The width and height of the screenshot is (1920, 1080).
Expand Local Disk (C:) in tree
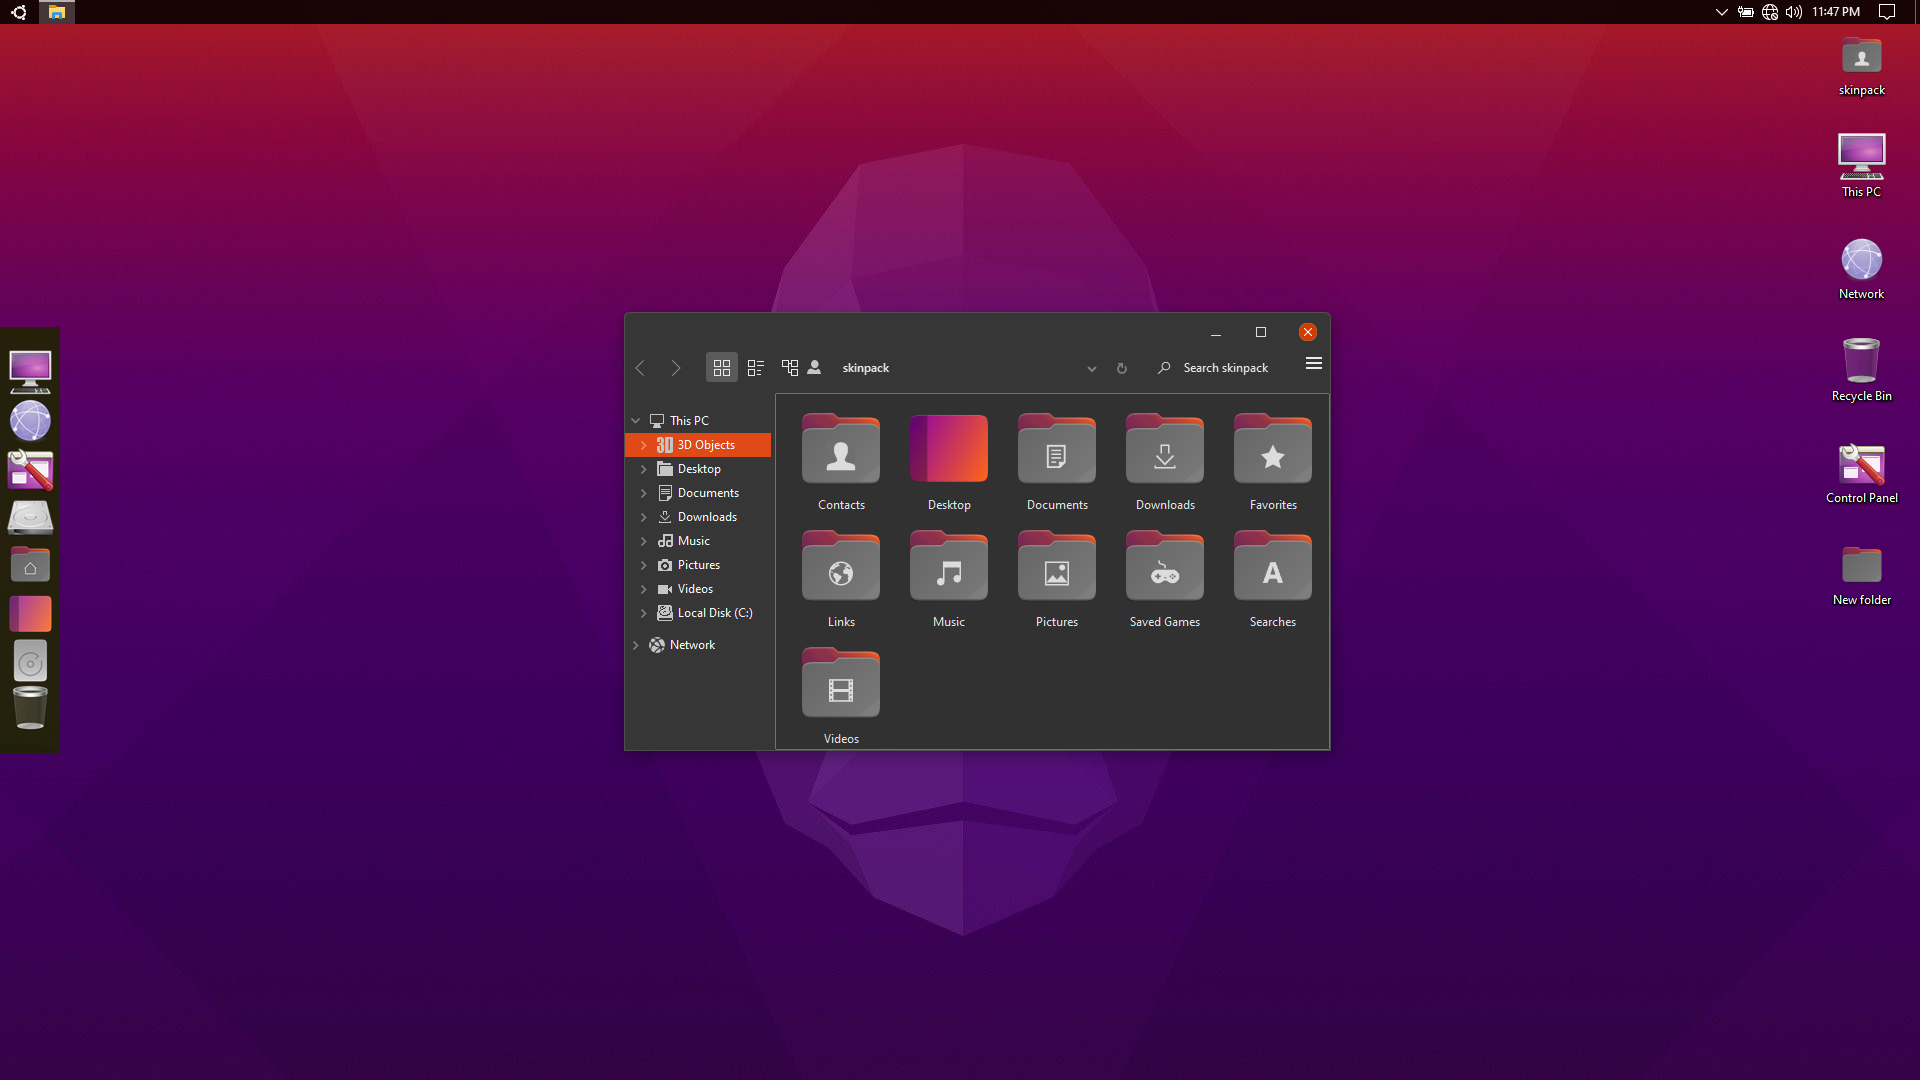644,613
